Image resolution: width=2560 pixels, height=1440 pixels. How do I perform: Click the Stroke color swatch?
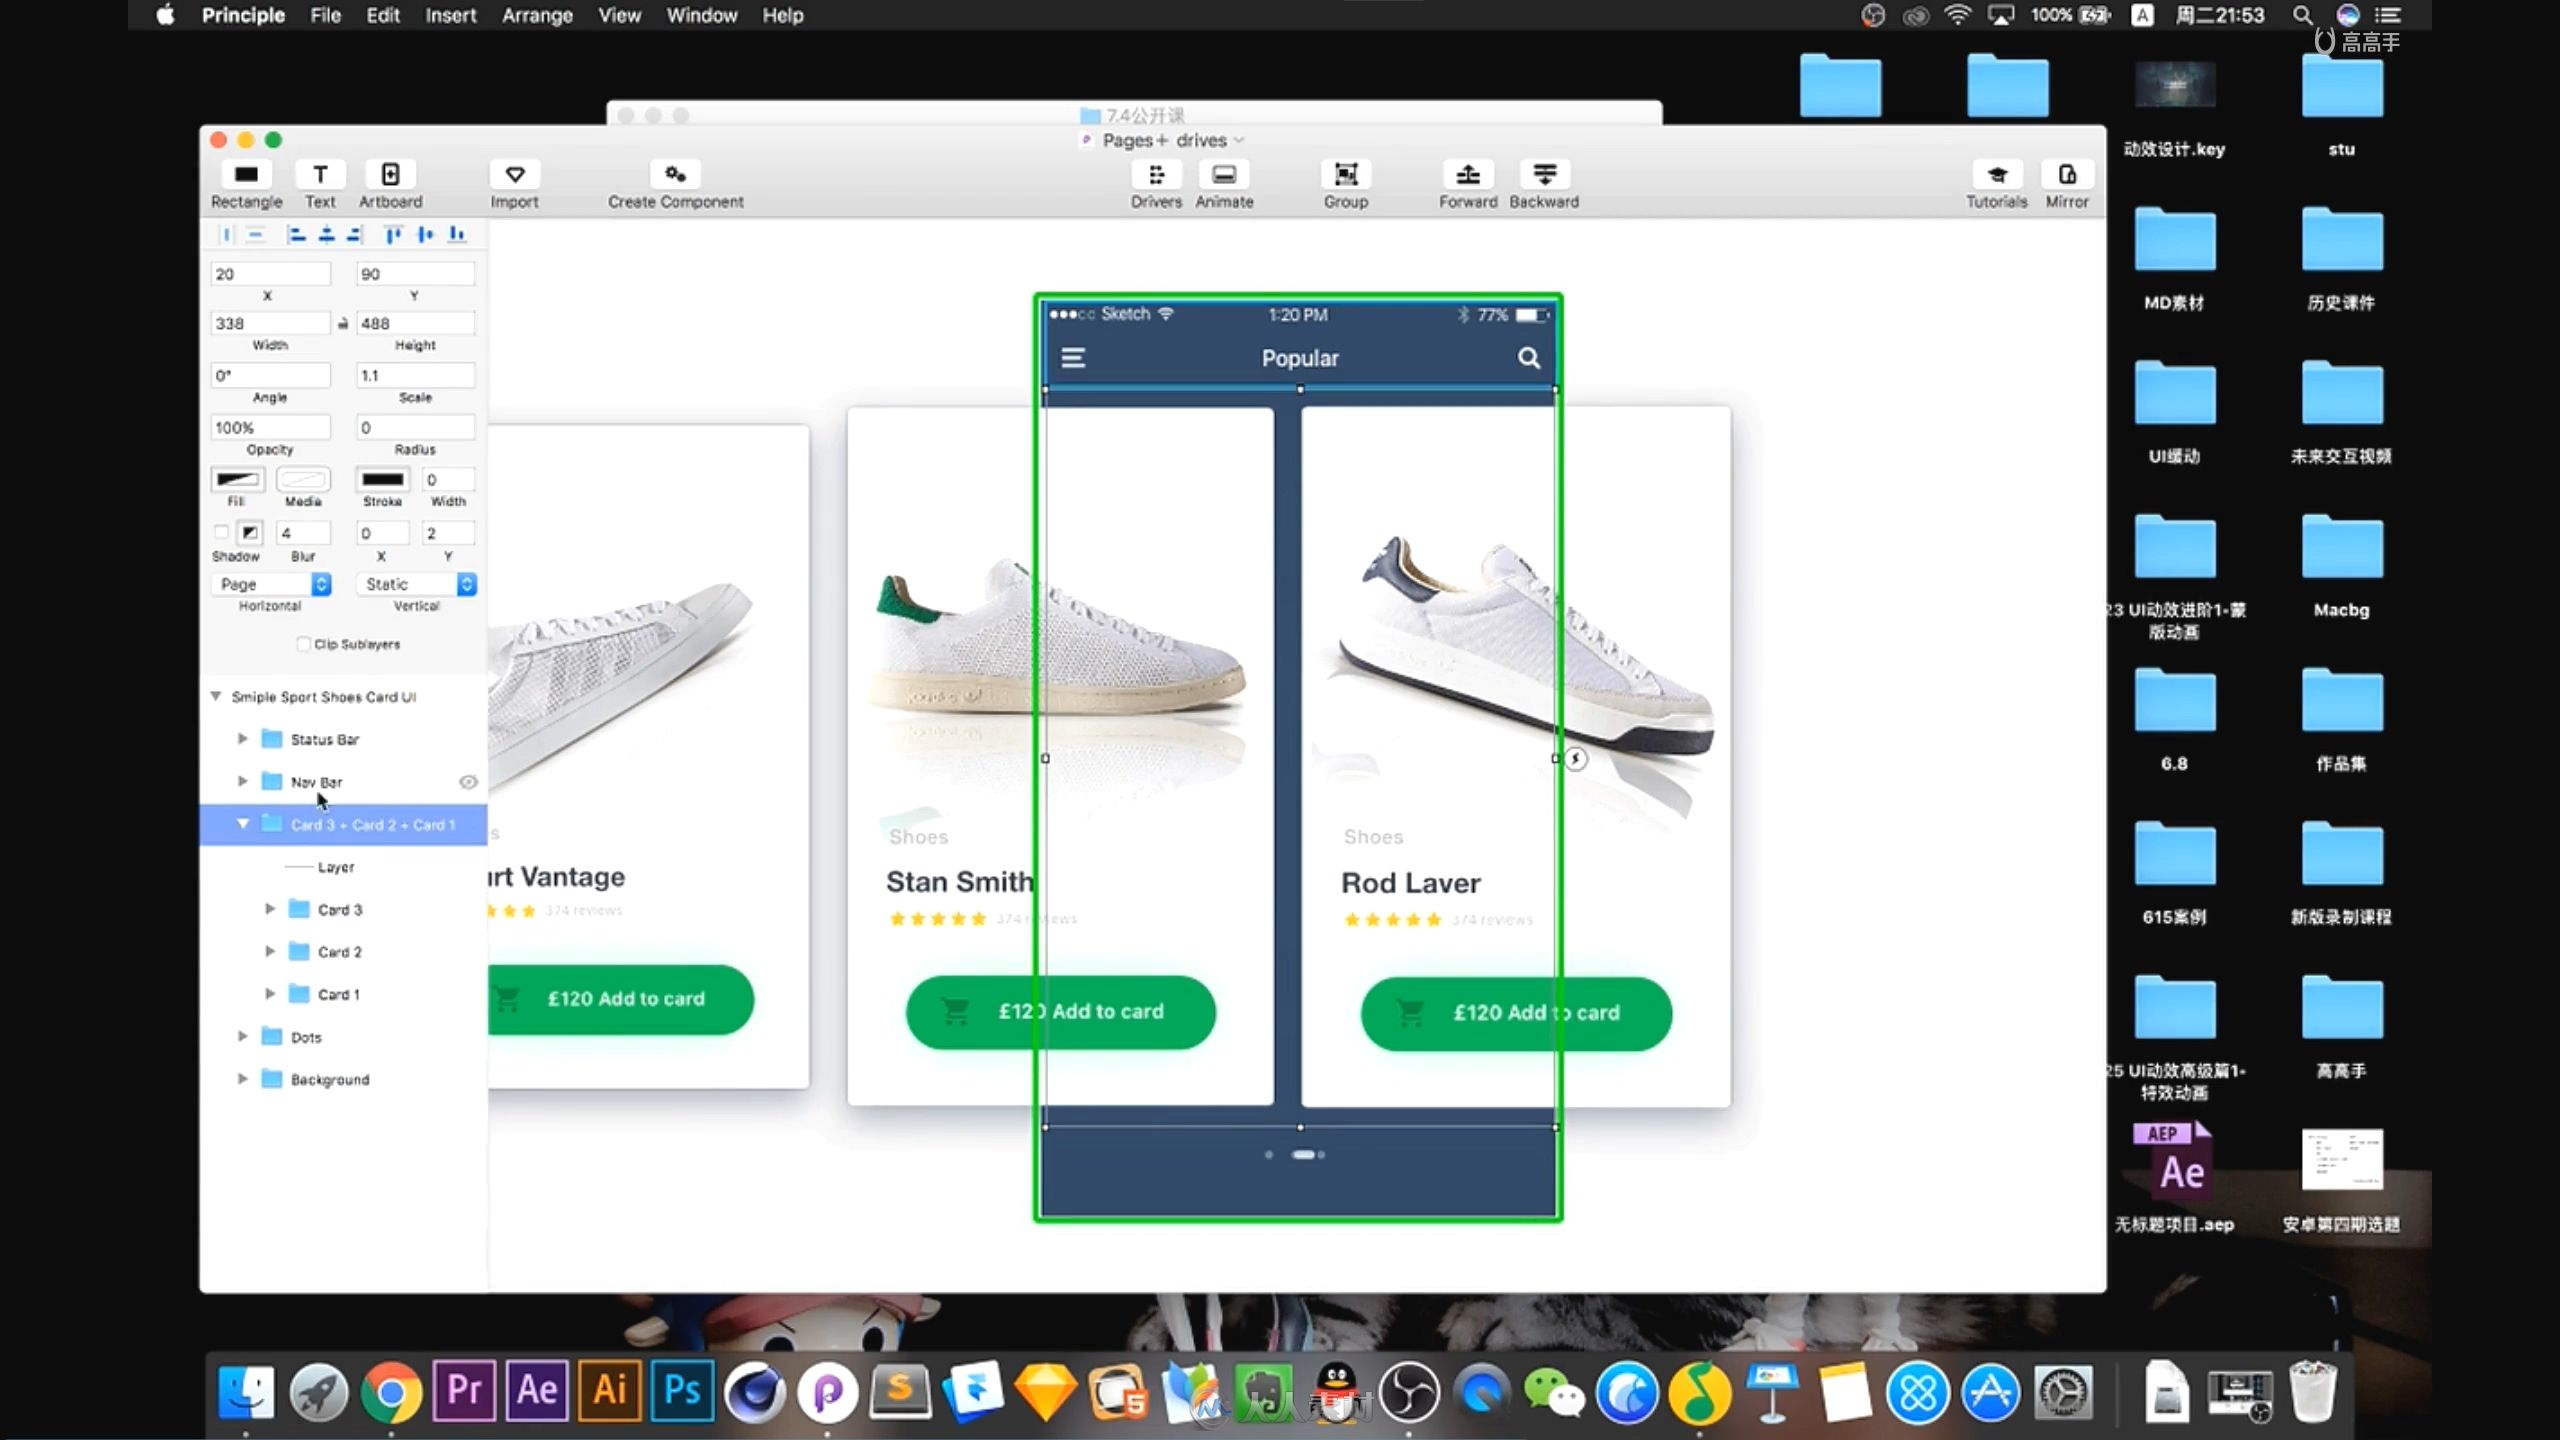[383, 479]
